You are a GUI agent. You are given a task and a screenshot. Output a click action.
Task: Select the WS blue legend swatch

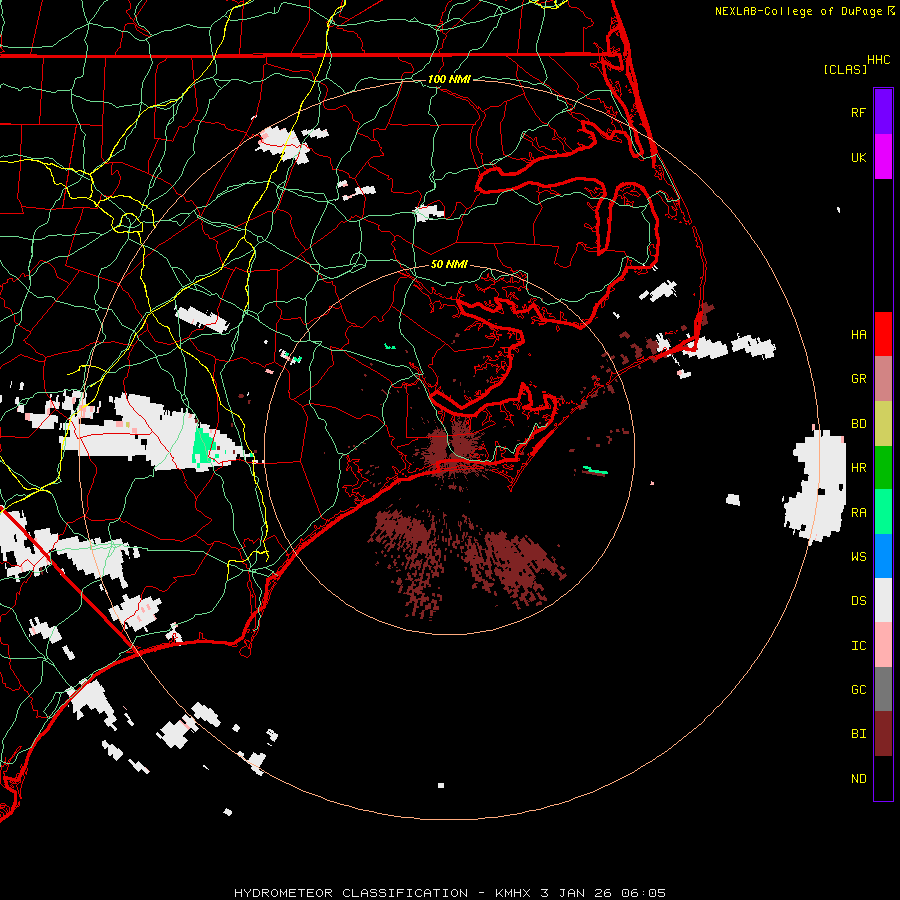point(883,556)
